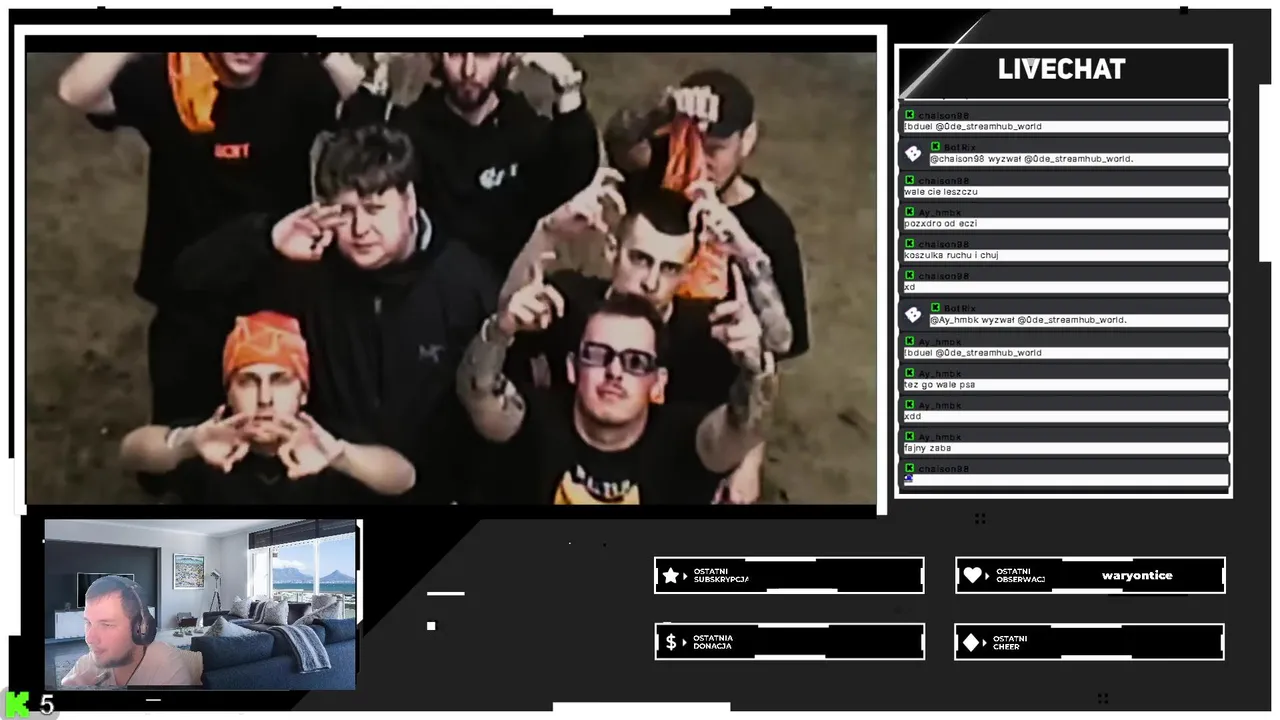This screenshot has height=720, width=1280.
Task: Click the chat message 'xdd'
Action: click(x=913, y=416)
